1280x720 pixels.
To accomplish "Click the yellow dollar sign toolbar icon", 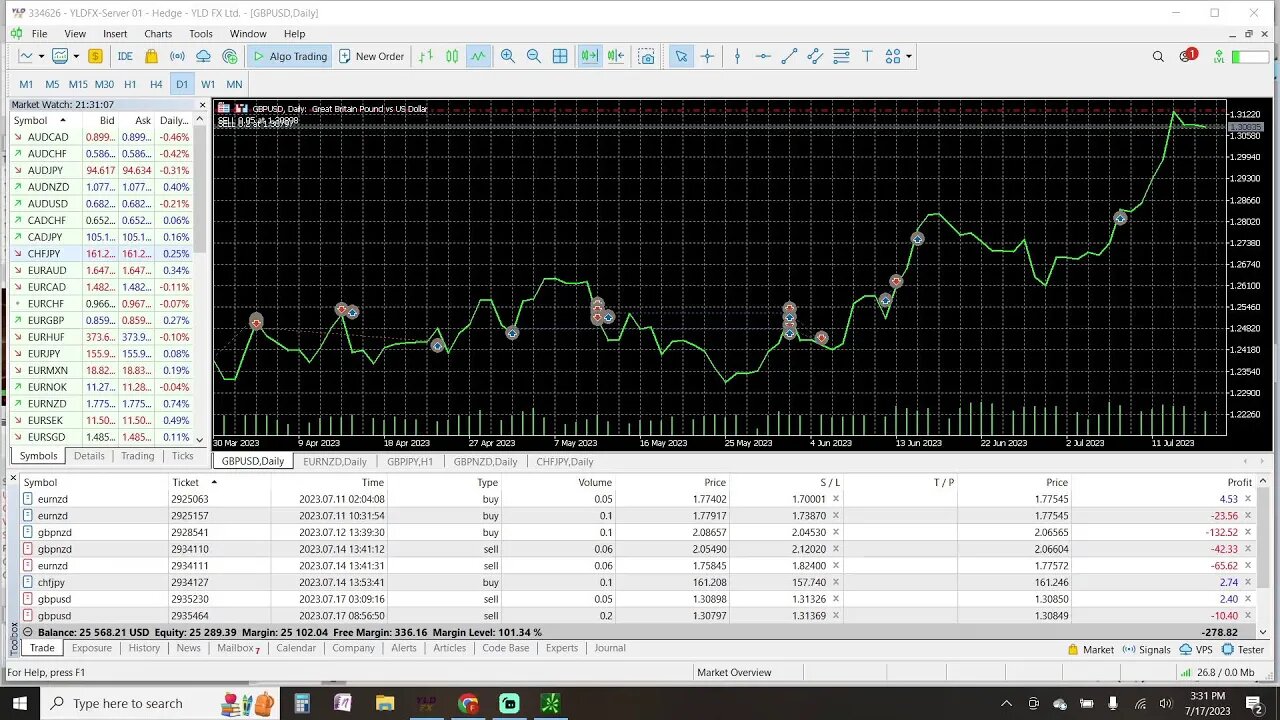I will [95, 57].
